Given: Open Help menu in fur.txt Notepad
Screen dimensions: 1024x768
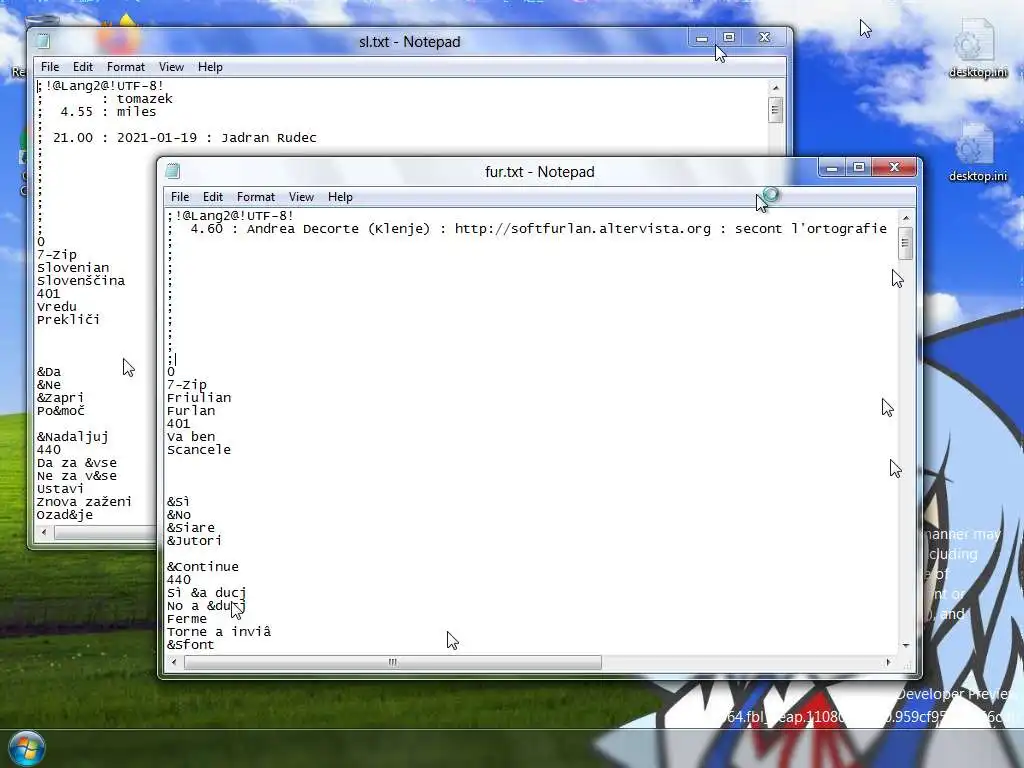Looking at the screenshot, I should 340,197.
